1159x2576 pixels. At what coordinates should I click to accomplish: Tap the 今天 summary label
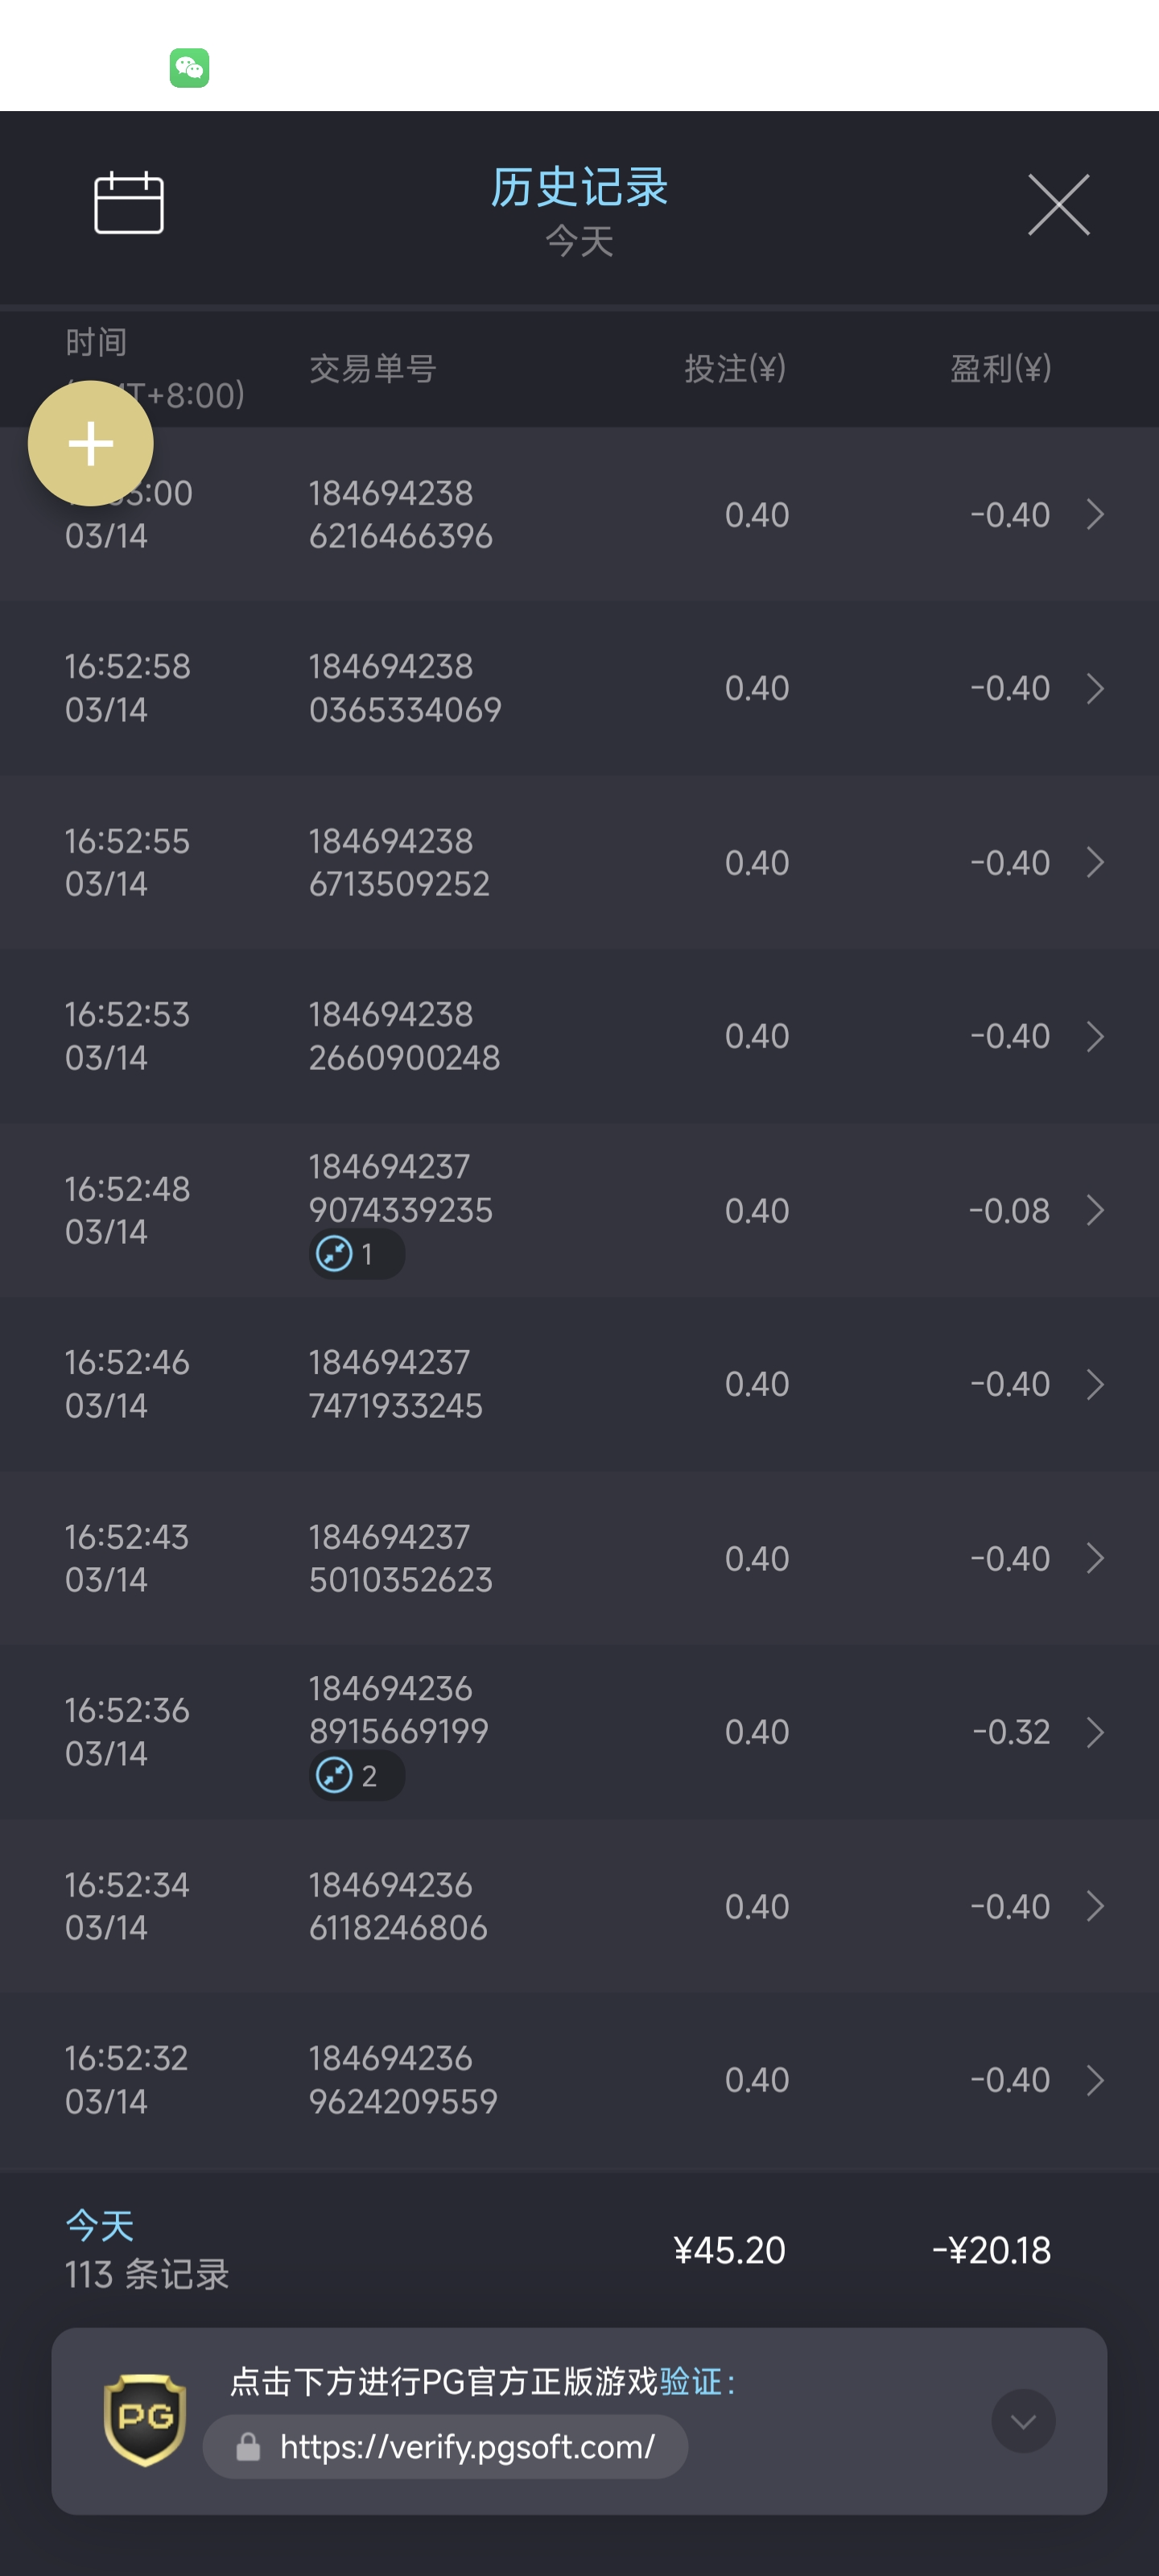99,2226
